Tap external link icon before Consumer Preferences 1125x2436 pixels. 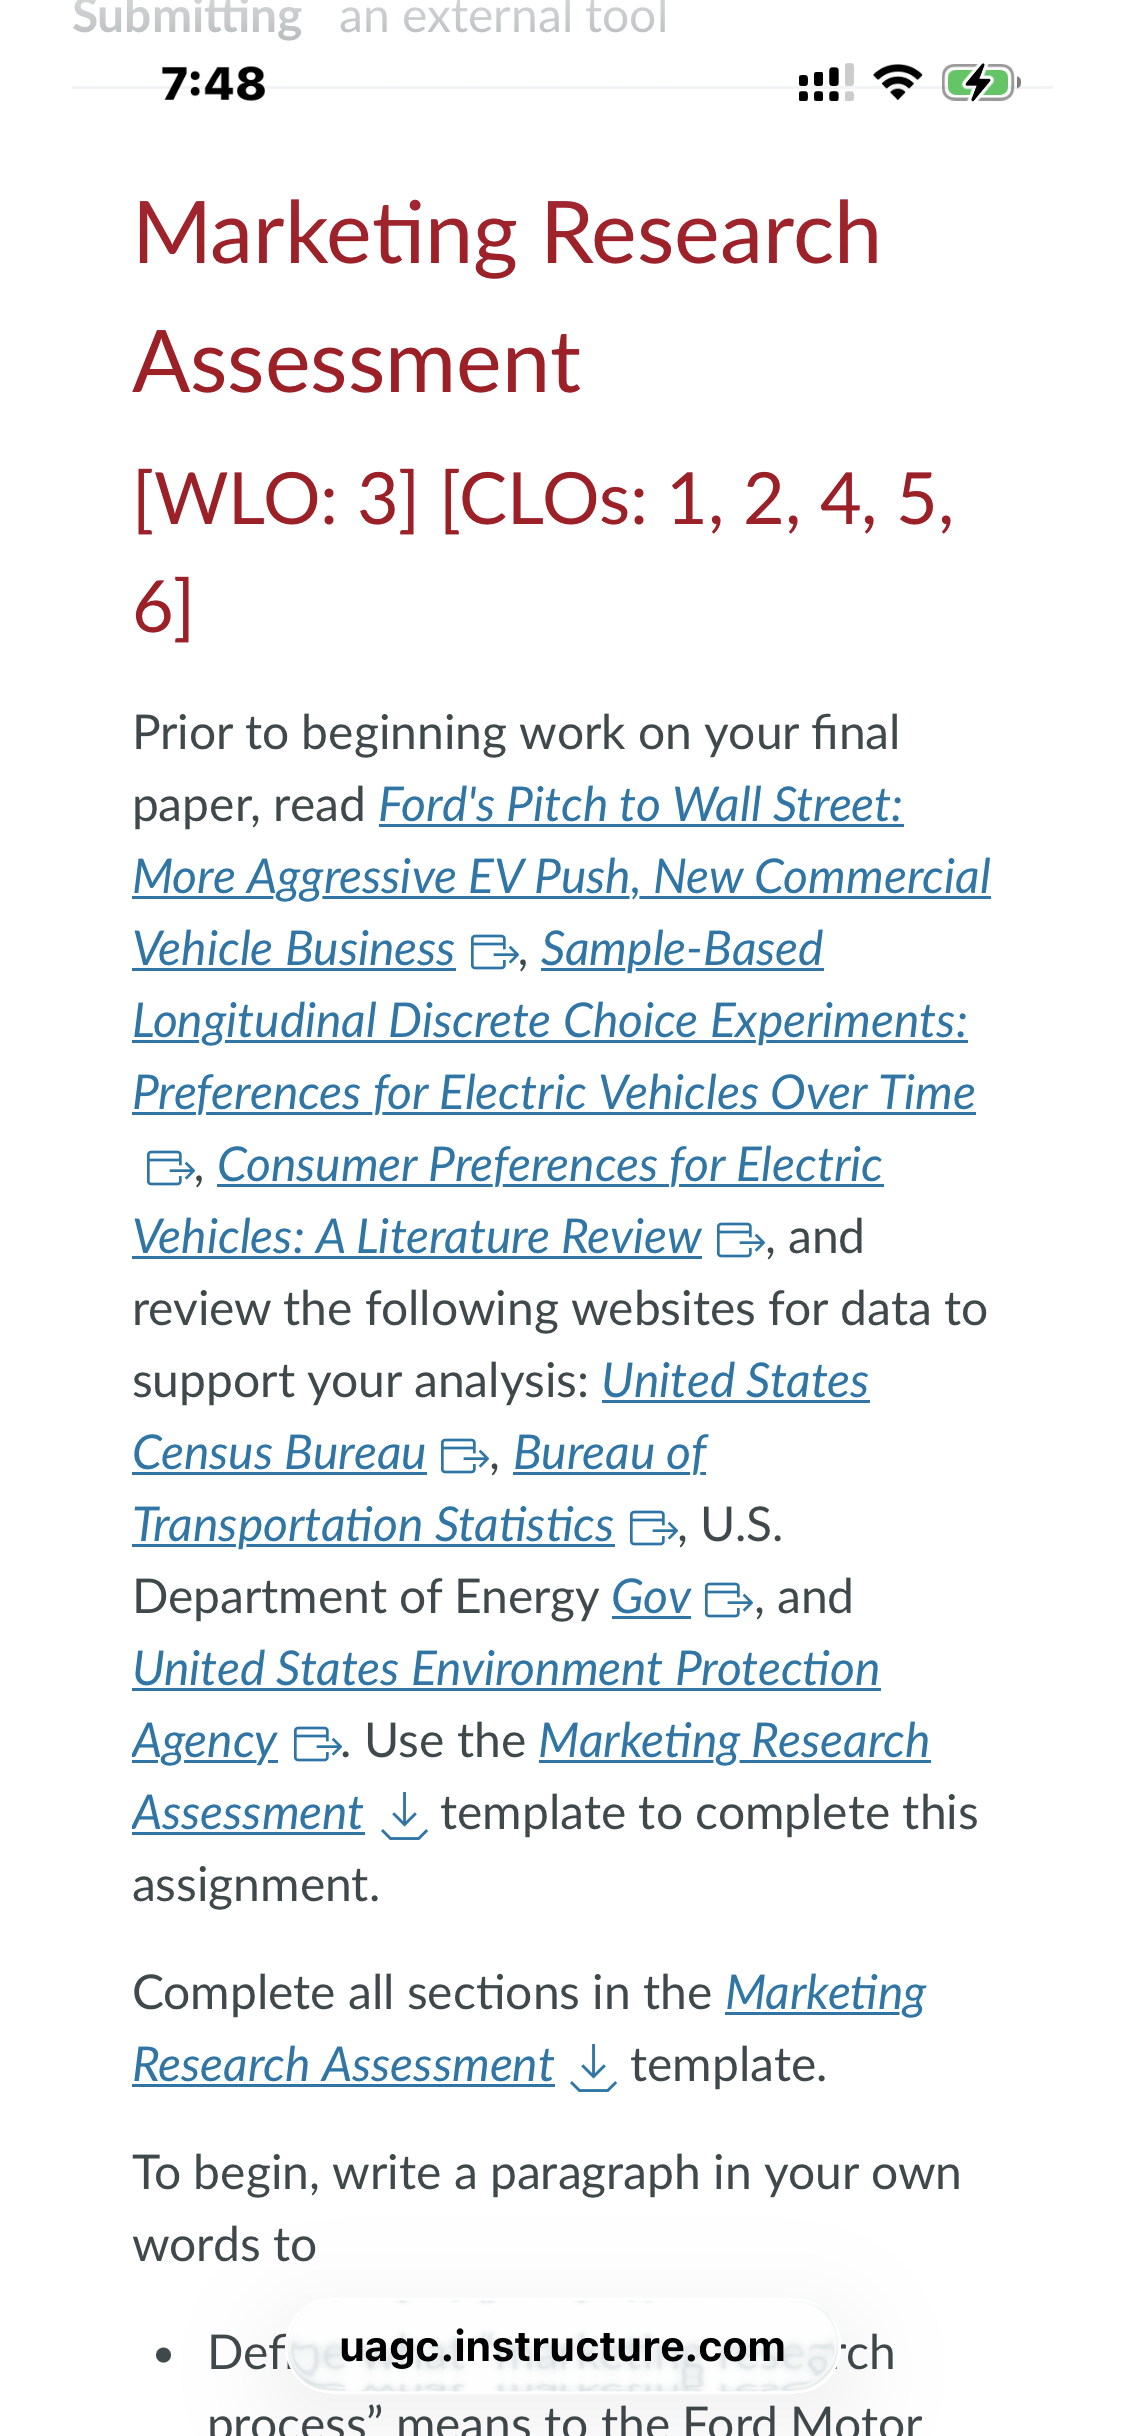click(x=170, y=1168)
